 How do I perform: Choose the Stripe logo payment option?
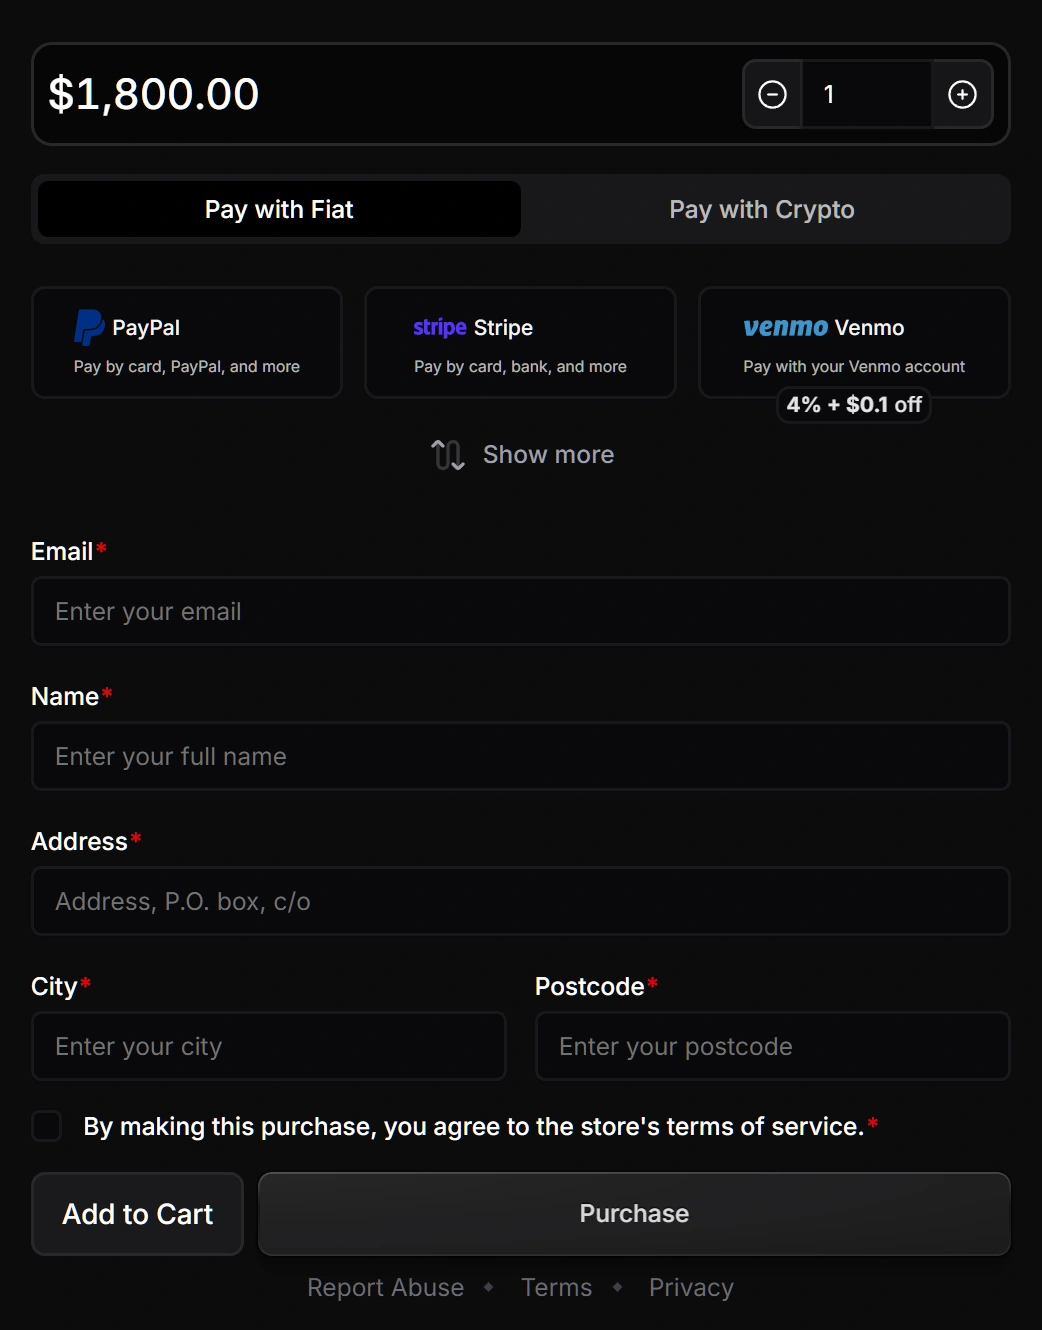click(440, 327)
